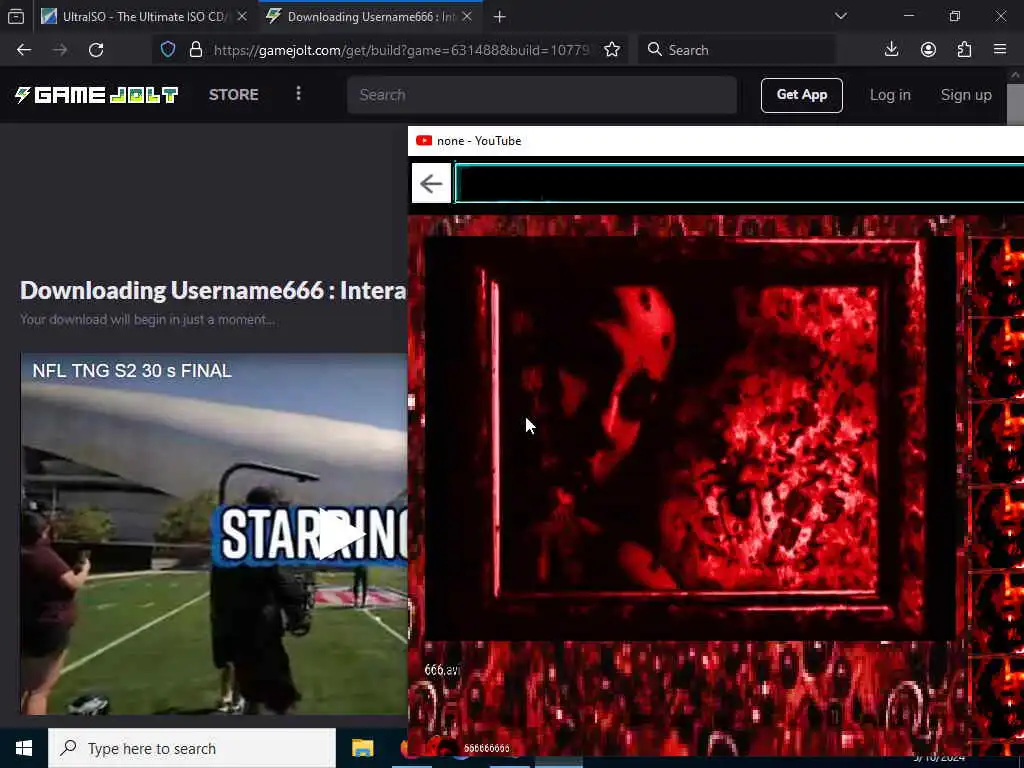Click the Log in link

(890, 95)
